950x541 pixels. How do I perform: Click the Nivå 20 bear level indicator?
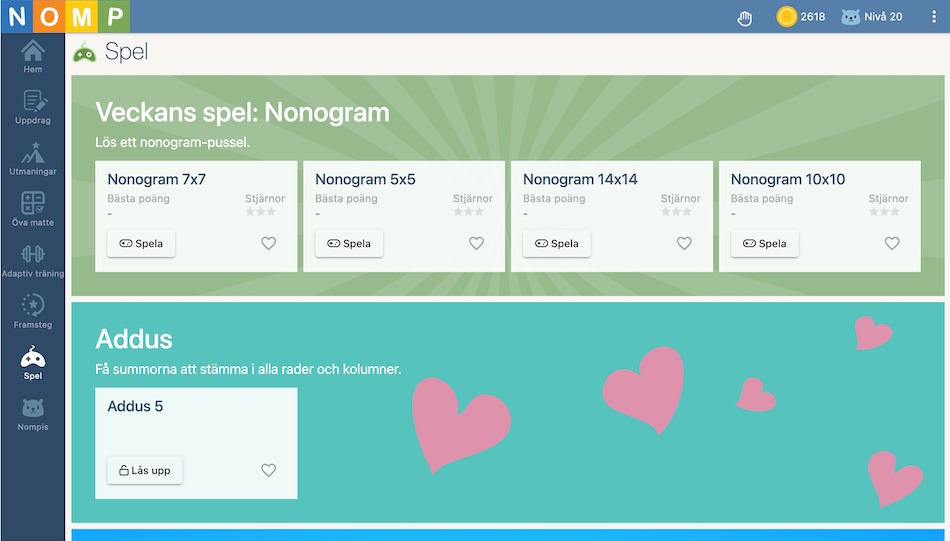tap(872, 17)
